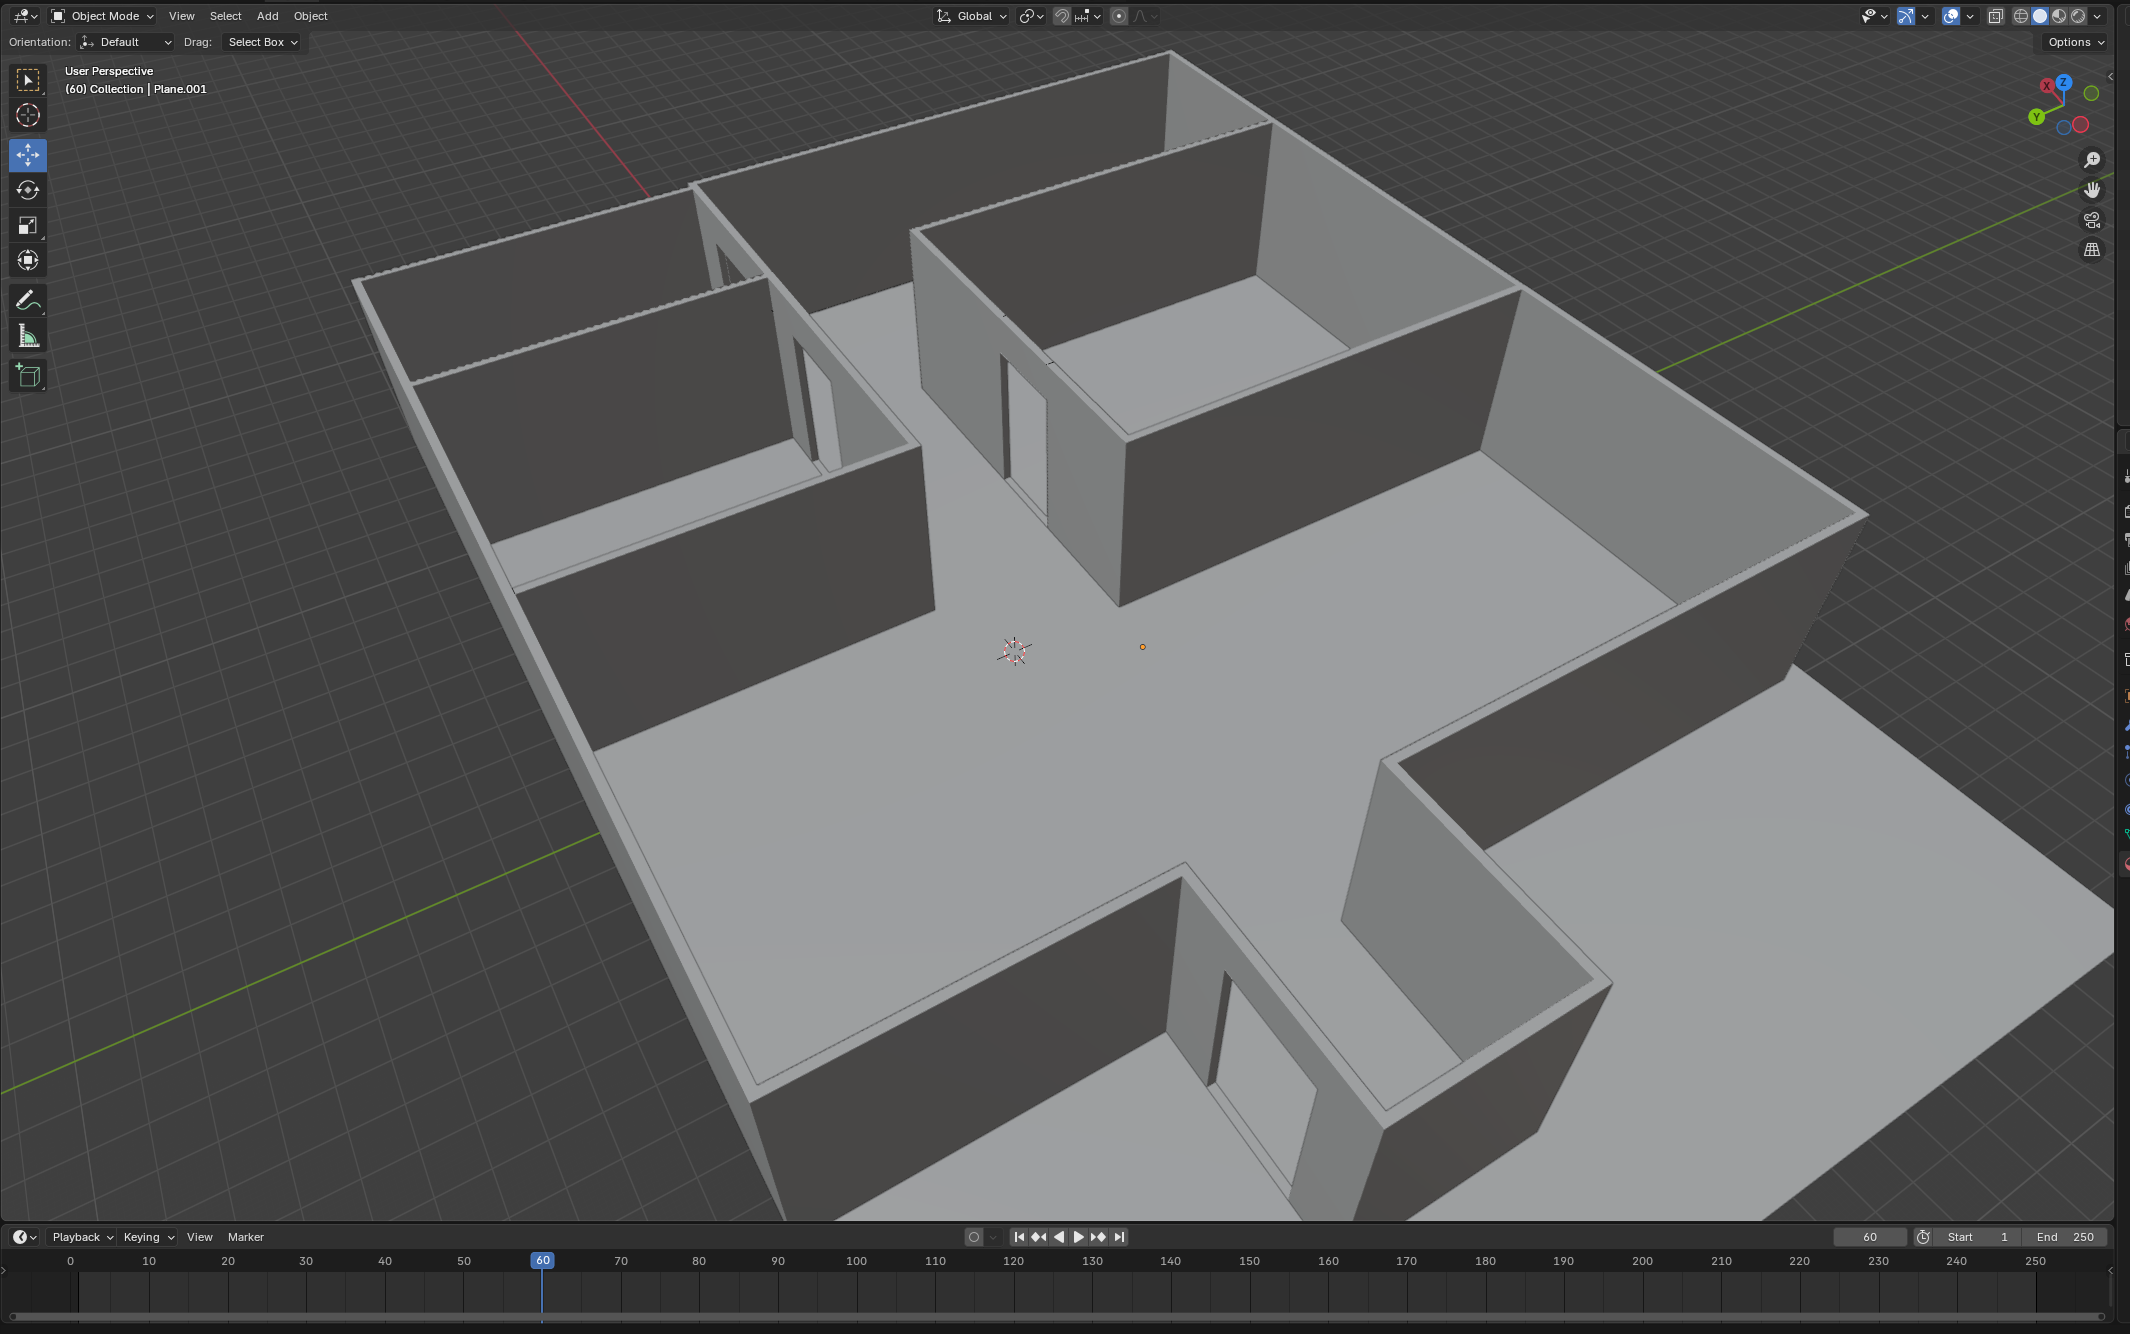The height and width of the screenshot is (1334, 2130).
Task: Select the Scale tool
Action: (x=28, y=226)
